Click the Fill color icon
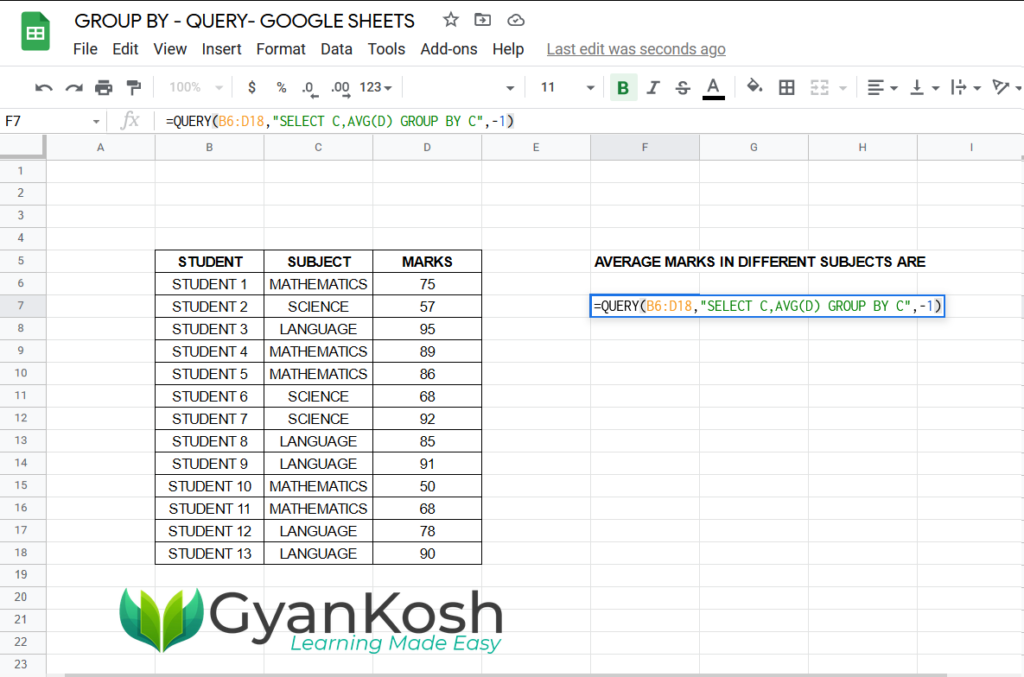This screenshot has height=677, width=1024. [x=754, y=87]
